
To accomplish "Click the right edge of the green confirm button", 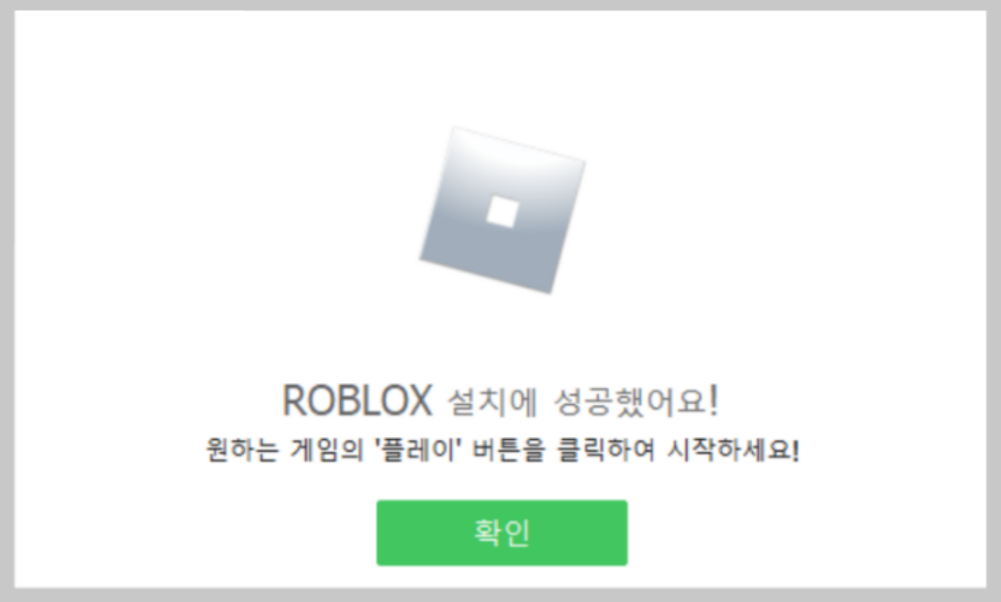I will pos(622,532).
